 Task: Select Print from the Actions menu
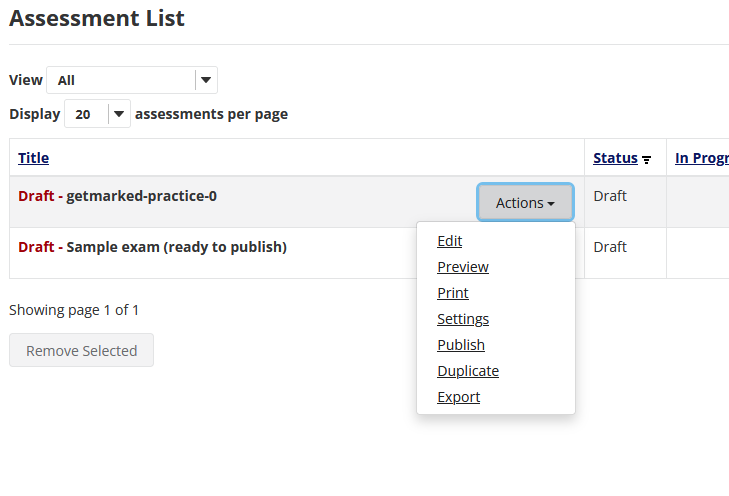pos(453,293)
